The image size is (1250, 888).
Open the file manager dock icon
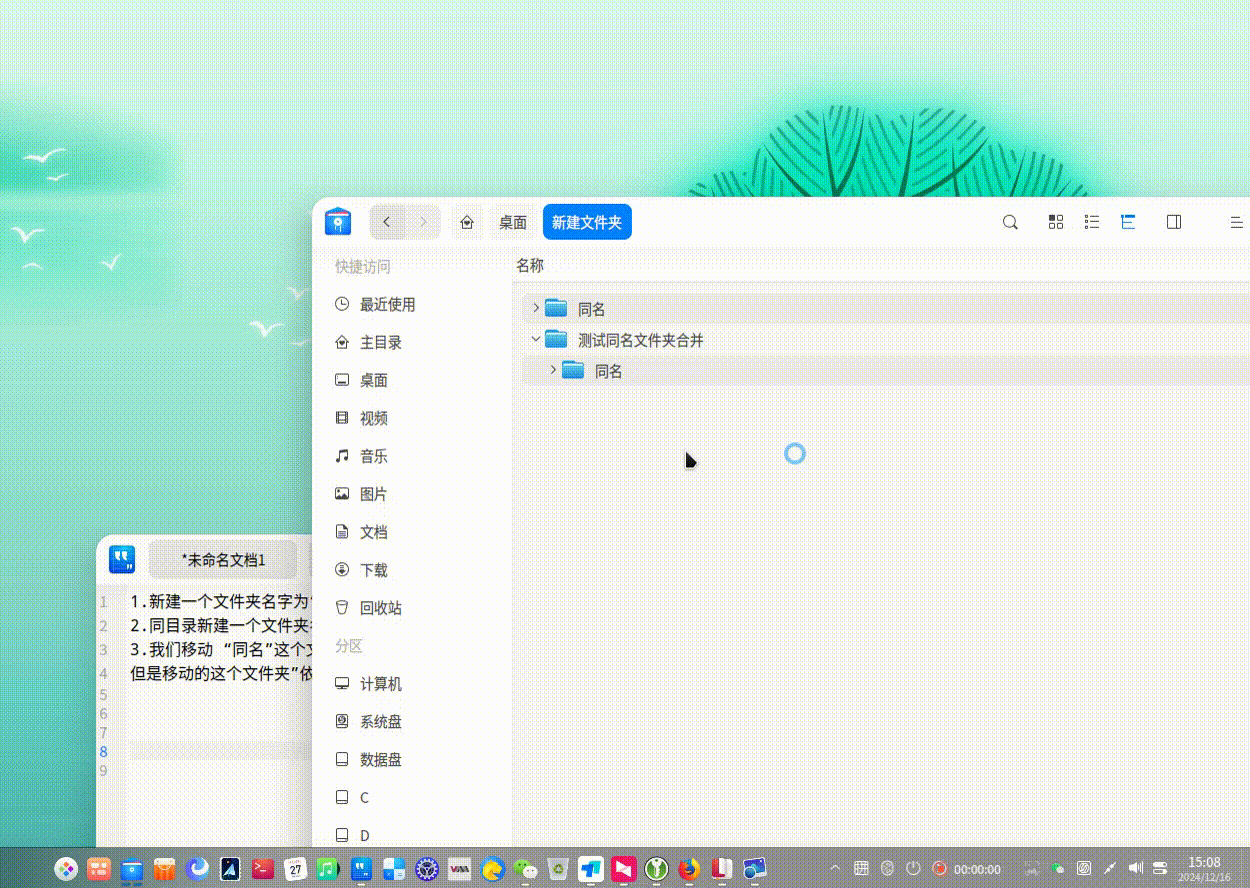click(x=132, y=869)
